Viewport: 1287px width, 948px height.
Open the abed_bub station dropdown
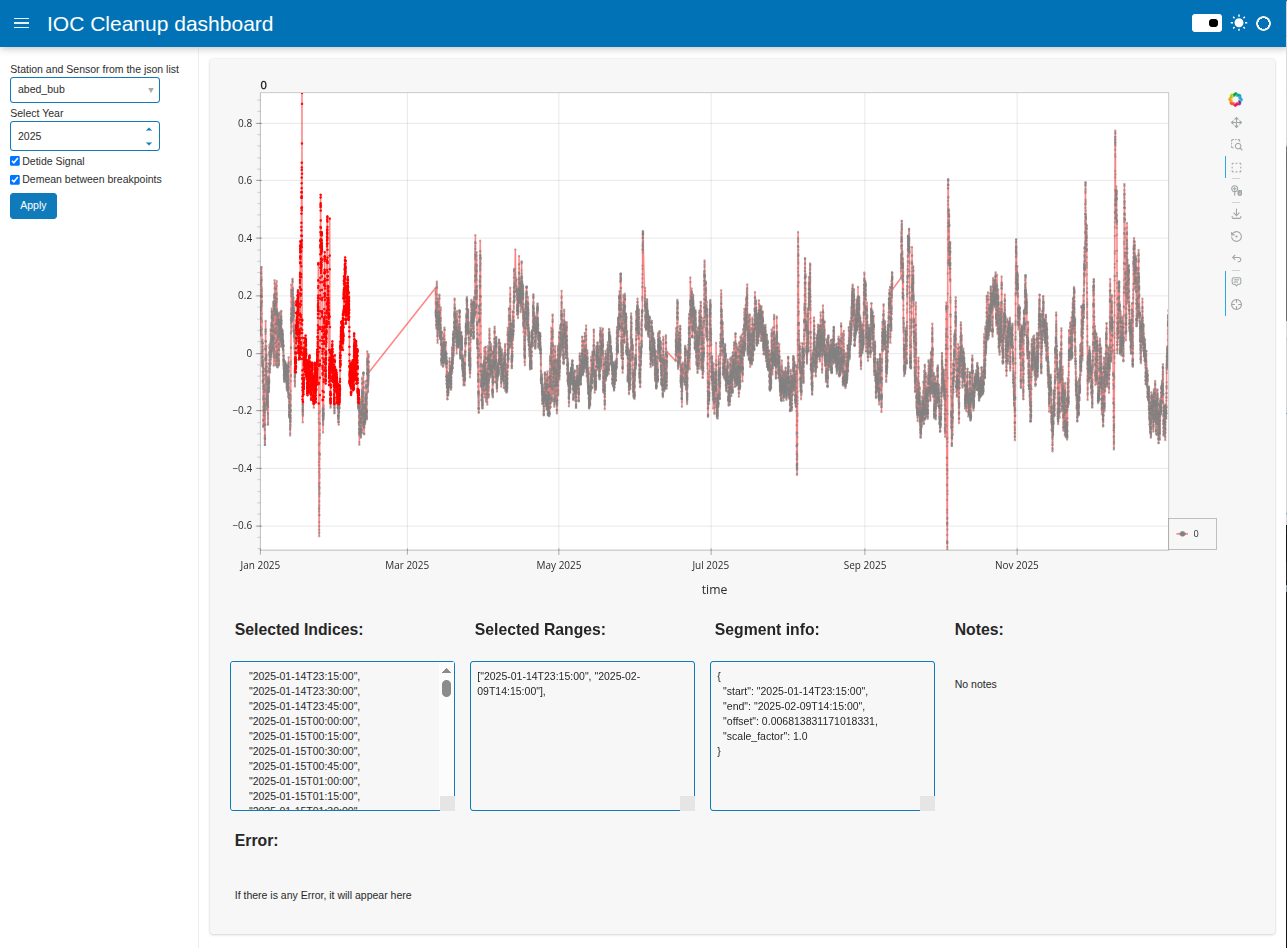[x=85, y=90]
